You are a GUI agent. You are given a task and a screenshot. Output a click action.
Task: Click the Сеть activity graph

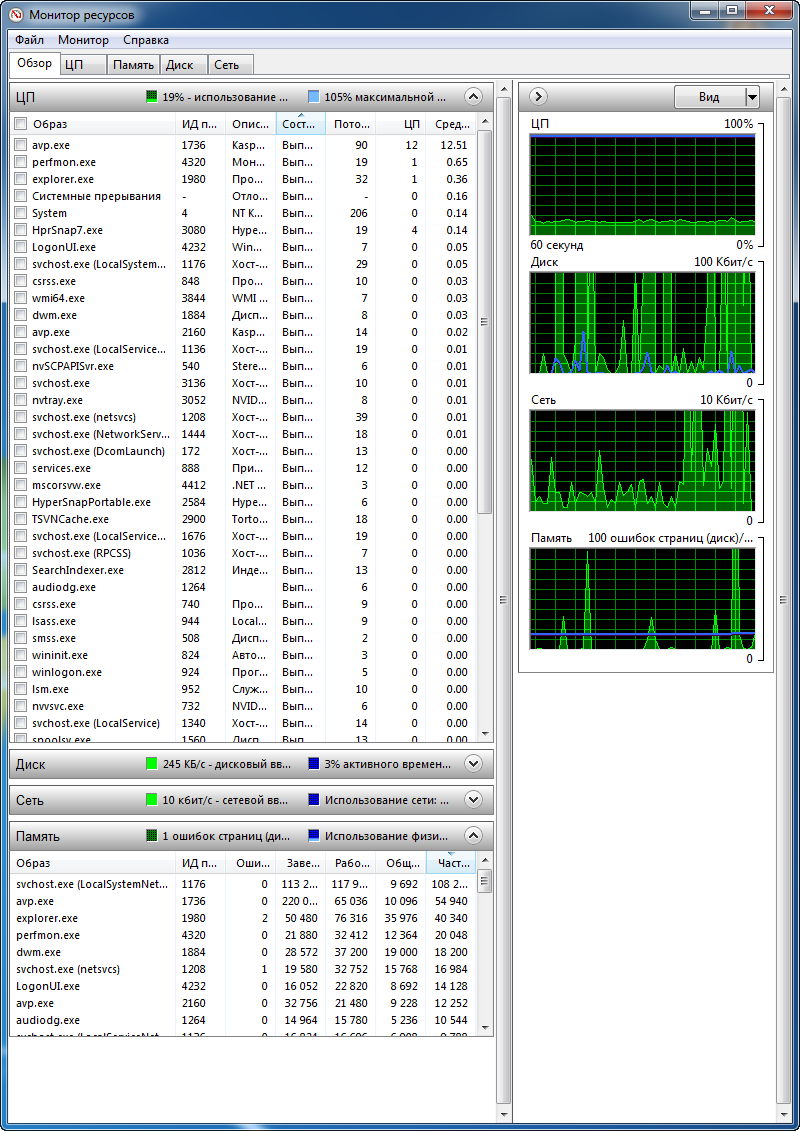643,460
